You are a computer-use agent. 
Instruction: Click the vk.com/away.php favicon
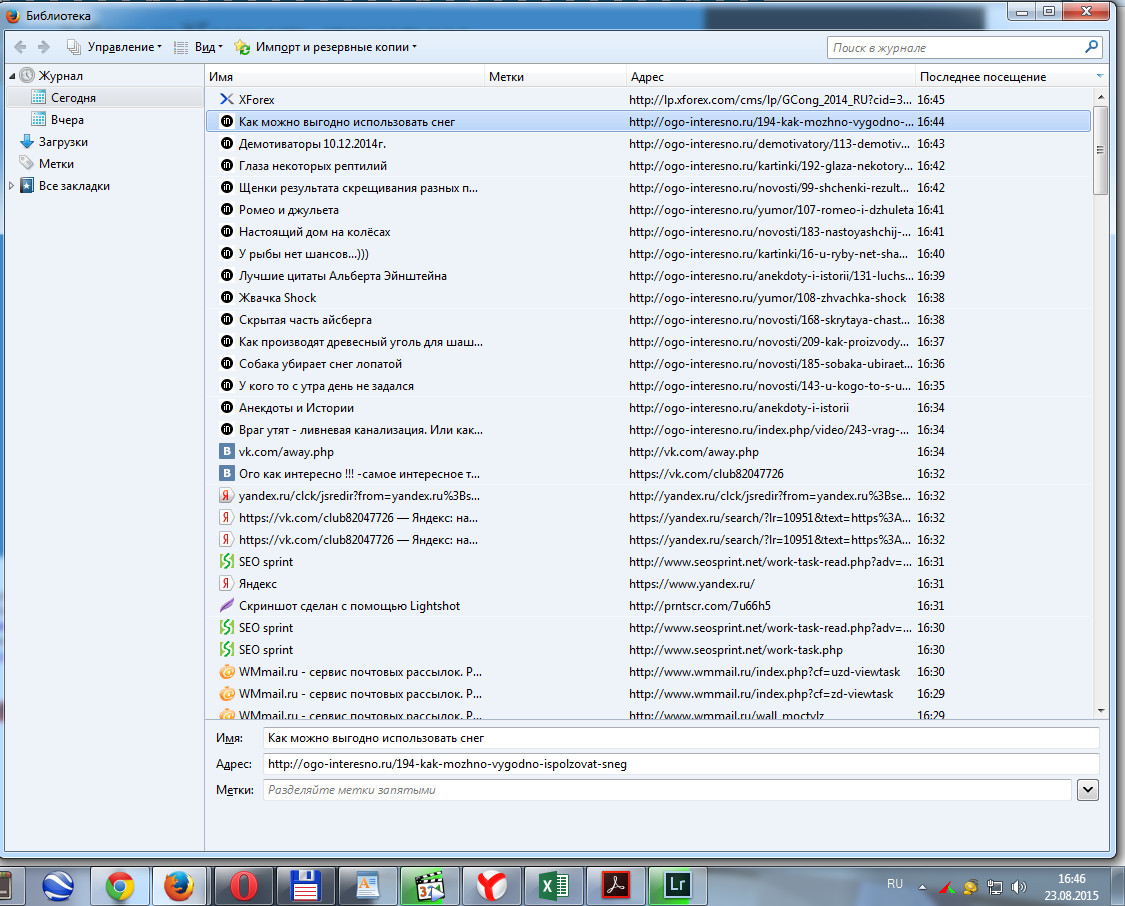[x=227, y=451]
